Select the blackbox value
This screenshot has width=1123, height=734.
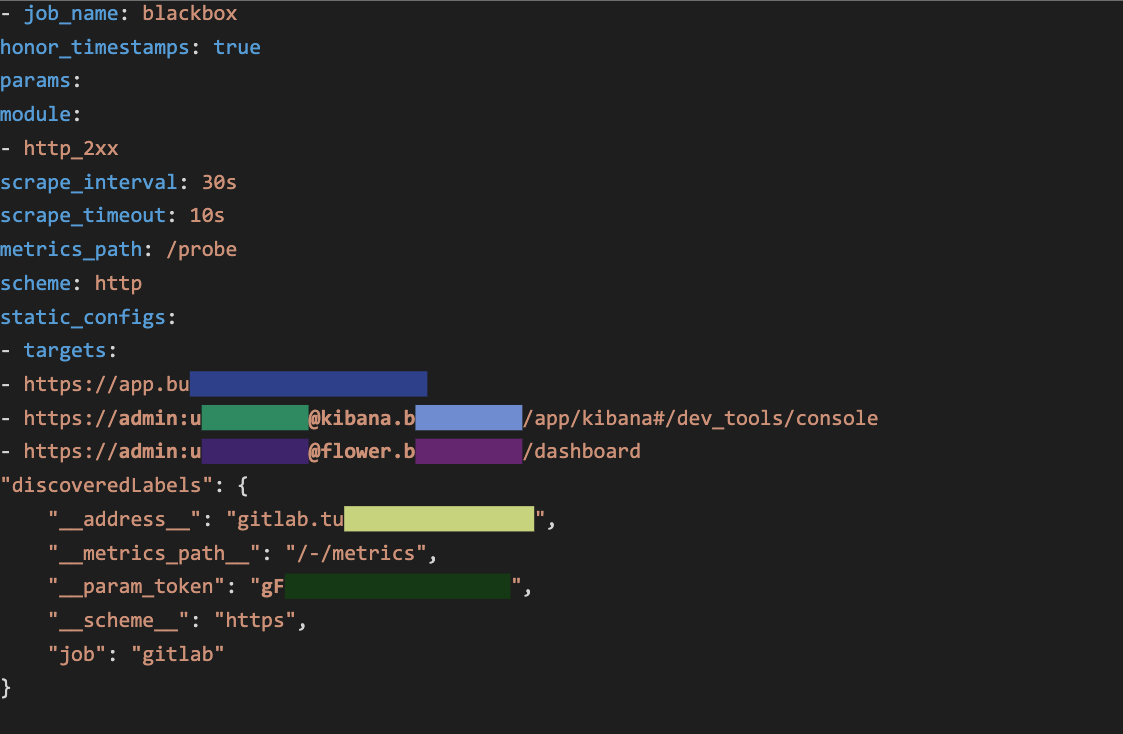point(190,14)
